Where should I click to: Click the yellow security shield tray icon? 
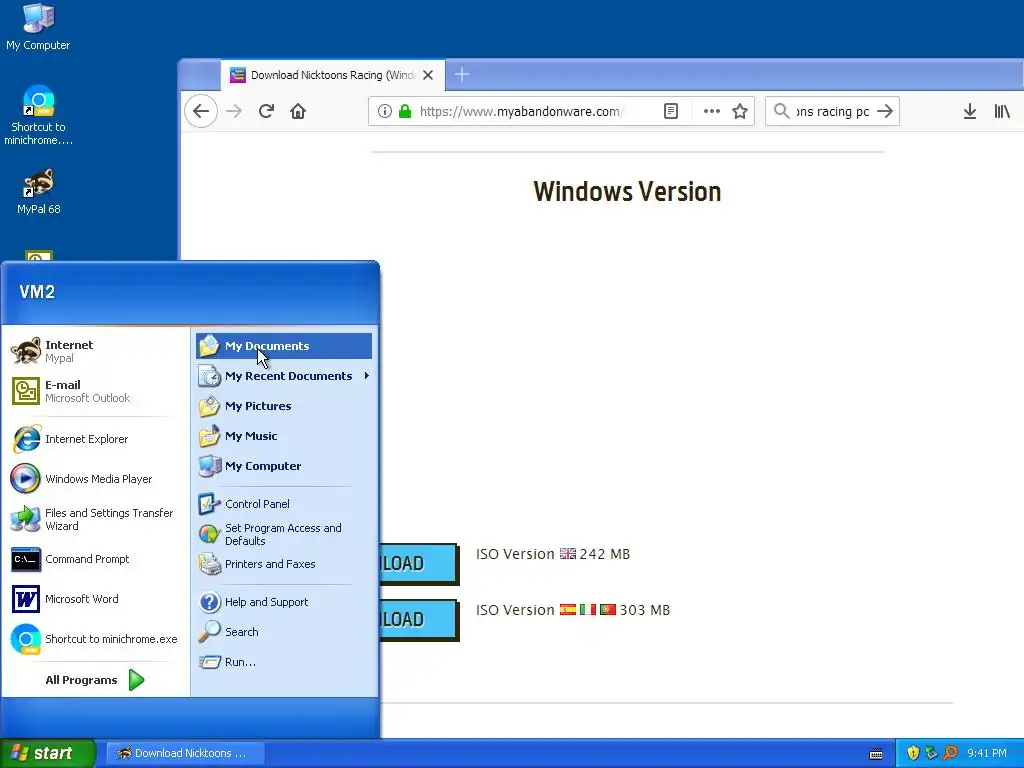[913, 753]
